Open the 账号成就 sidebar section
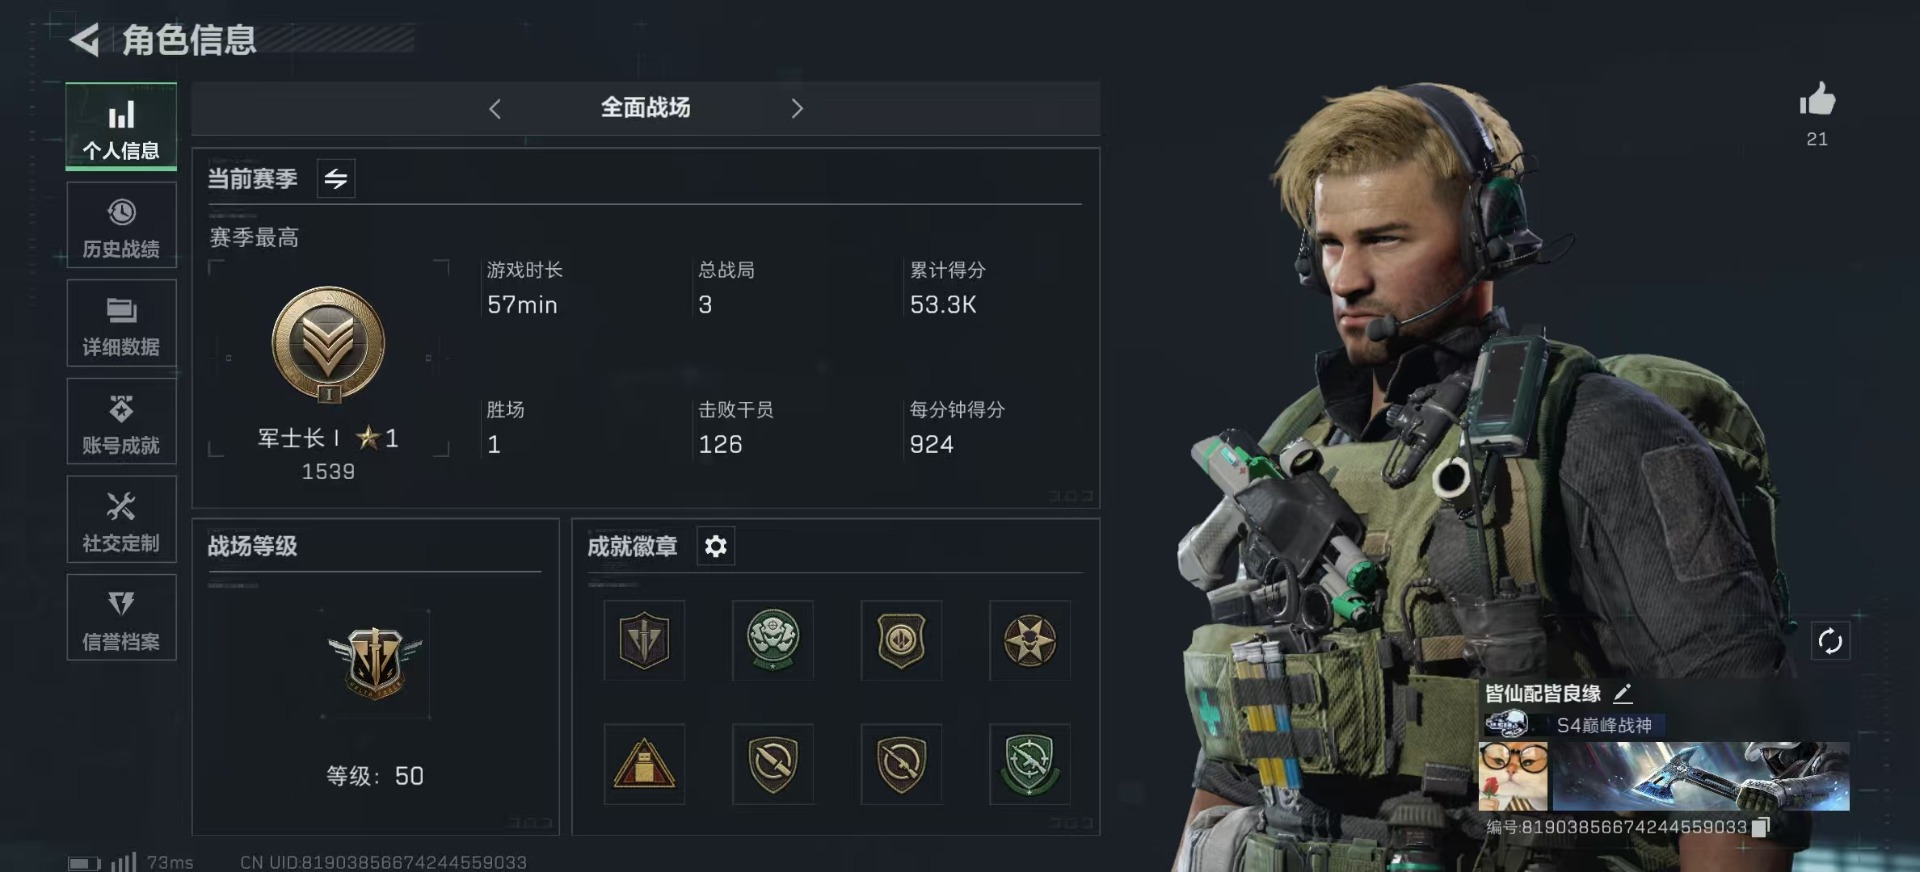This screenshot has width=1920, height=872. 121,421
